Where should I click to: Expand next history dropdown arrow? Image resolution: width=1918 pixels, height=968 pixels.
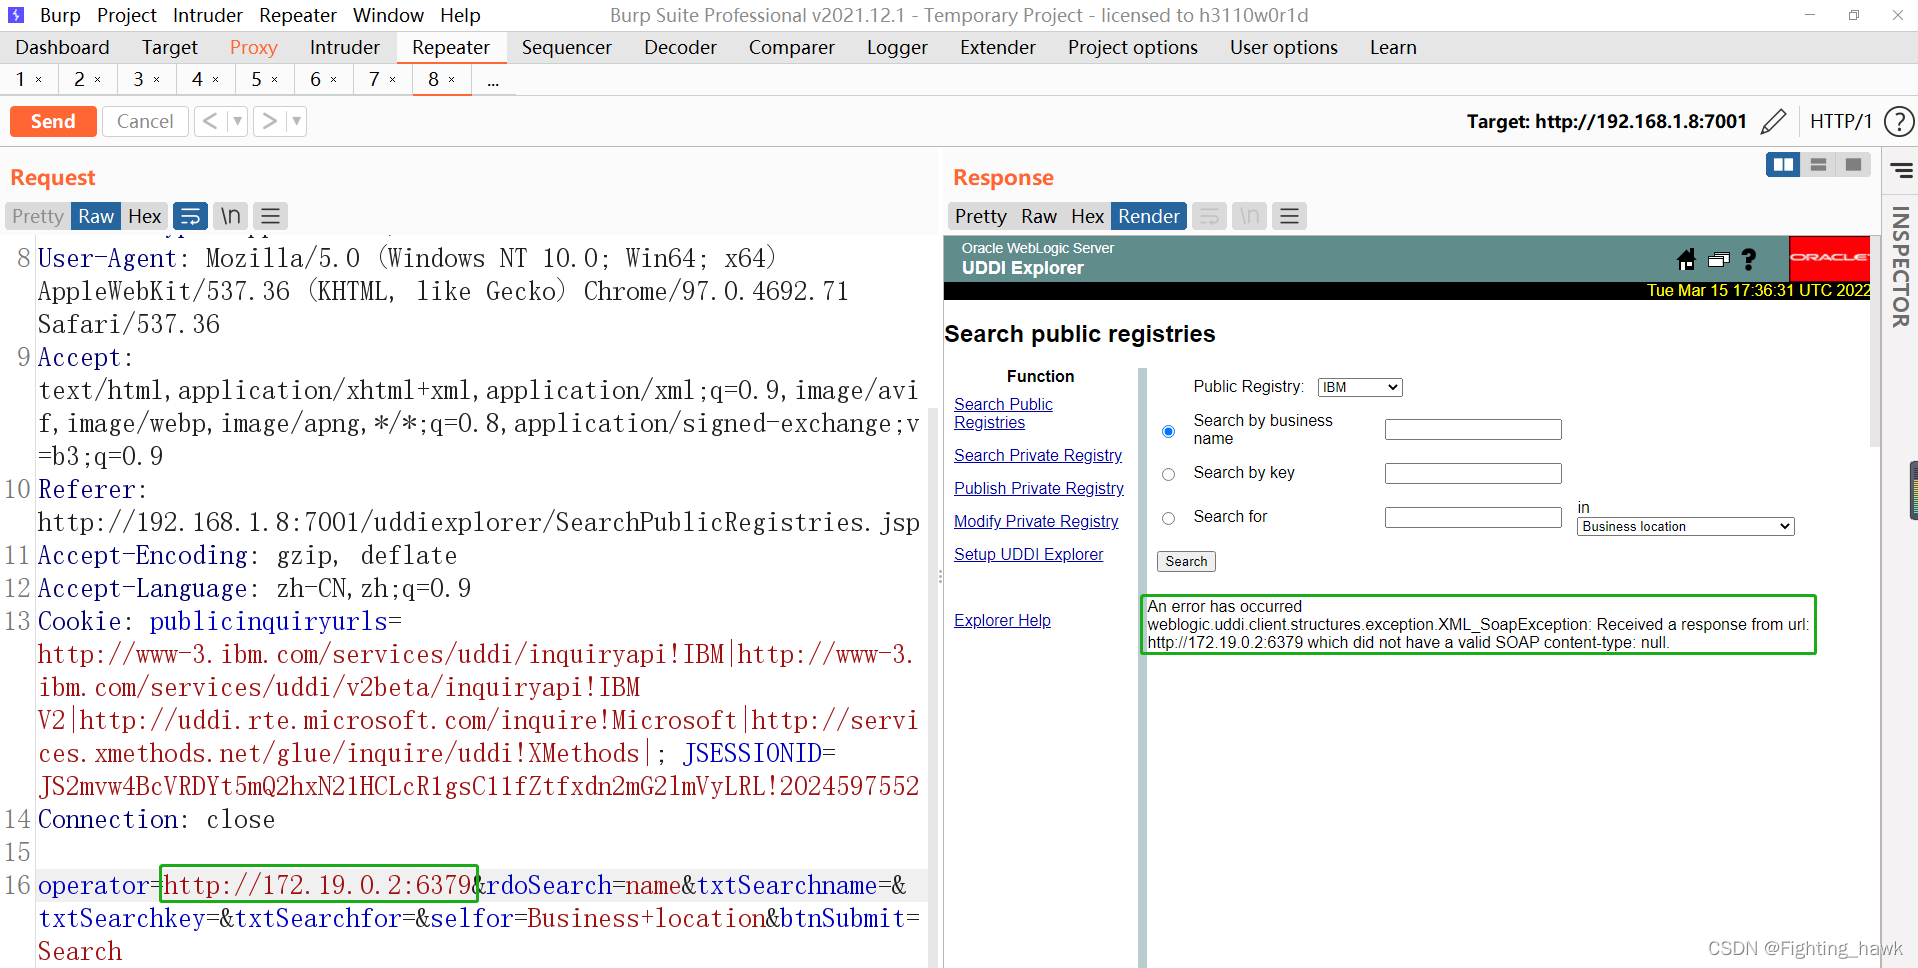296,121
